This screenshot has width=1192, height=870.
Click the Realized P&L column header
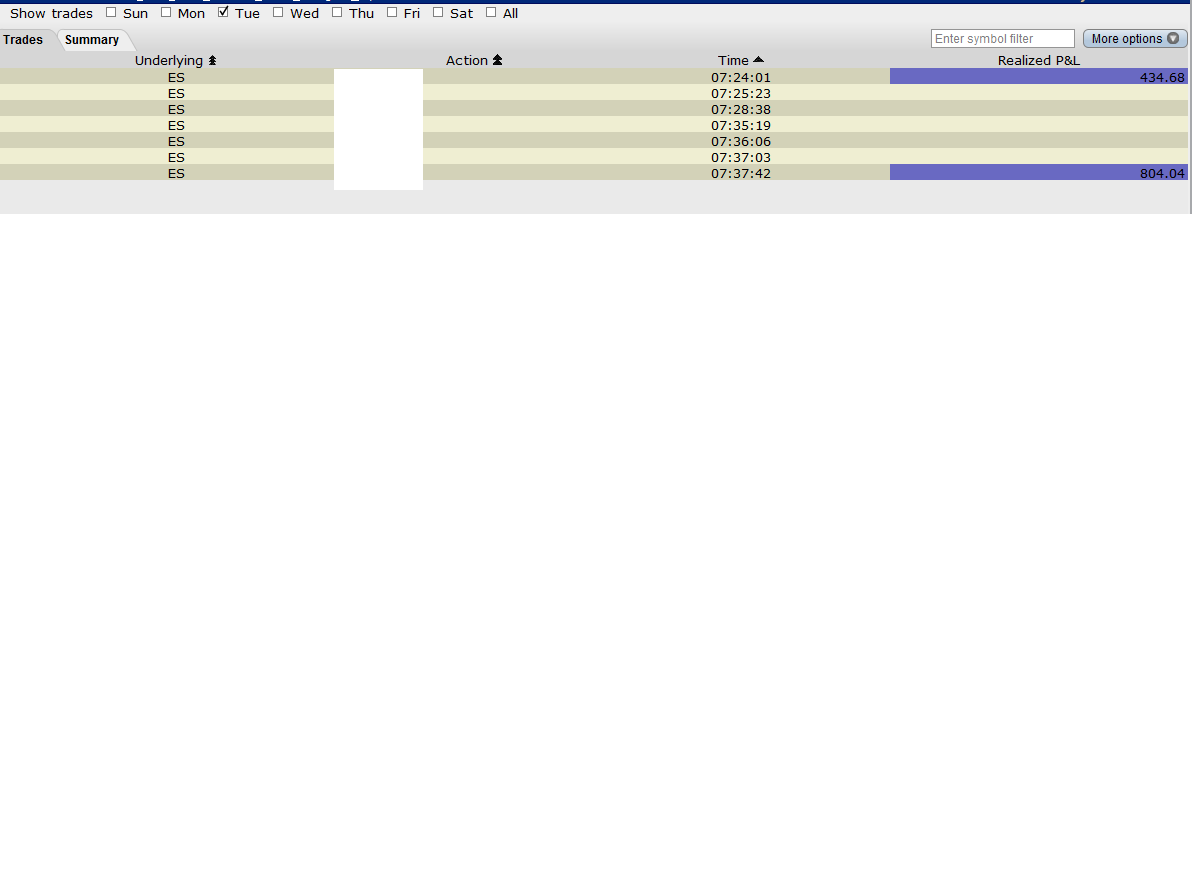(x=1038, y=60)
